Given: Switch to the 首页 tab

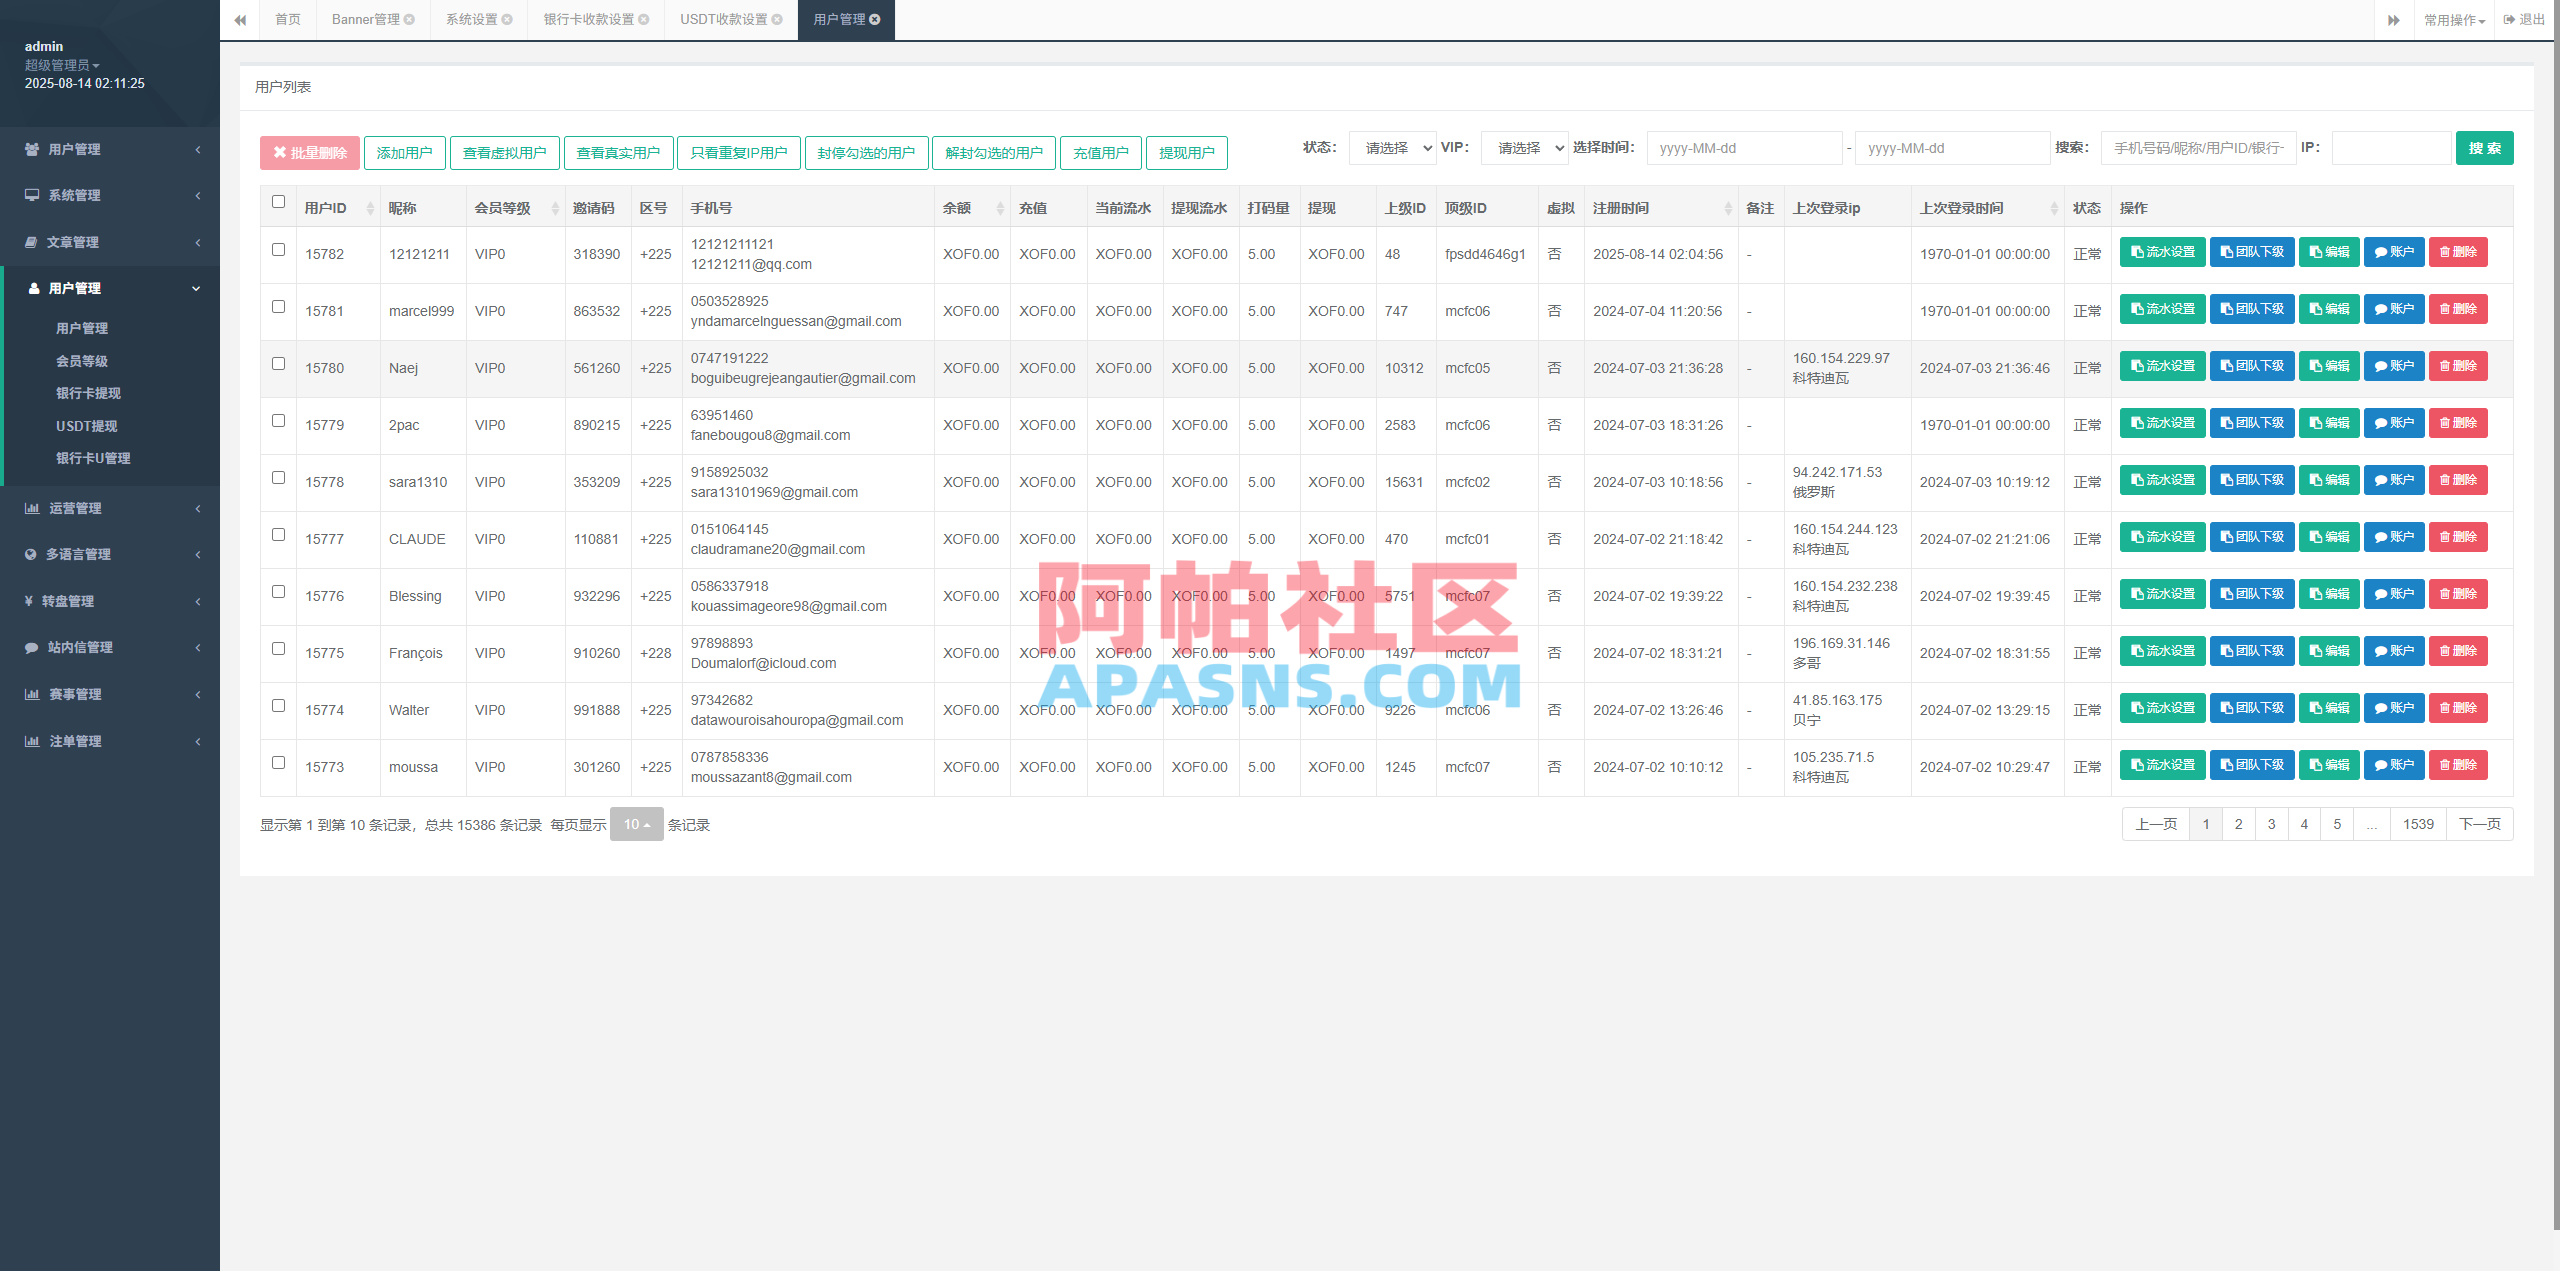Looking at the screenshot, I should click(x=288, y=19).
